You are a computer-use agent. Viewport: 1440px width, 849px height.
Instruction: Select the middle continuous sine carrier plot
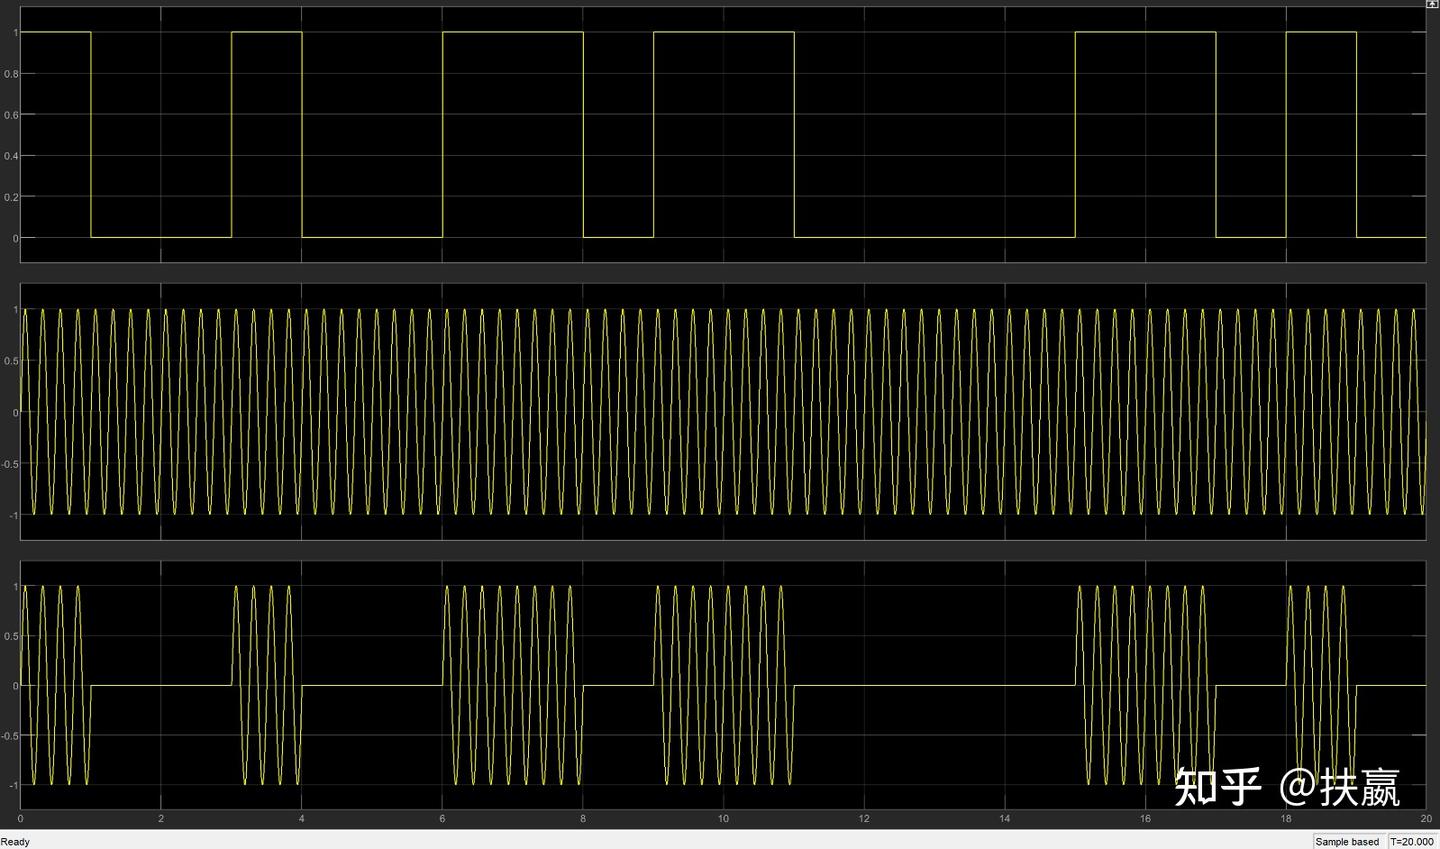[x=723, y=412]
